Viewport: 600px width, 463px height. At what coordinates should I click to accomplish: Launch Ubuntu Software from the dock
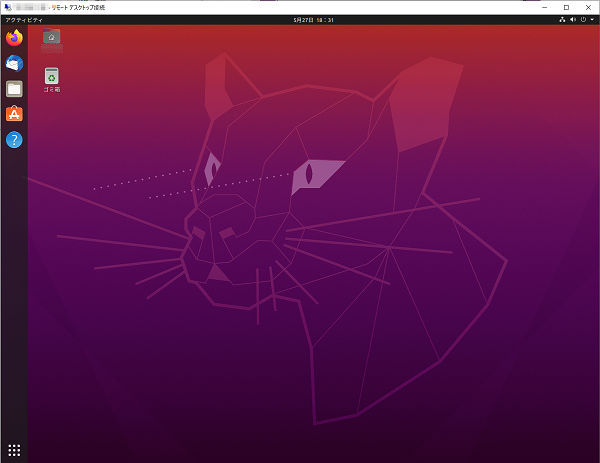[x=14, y=114]
